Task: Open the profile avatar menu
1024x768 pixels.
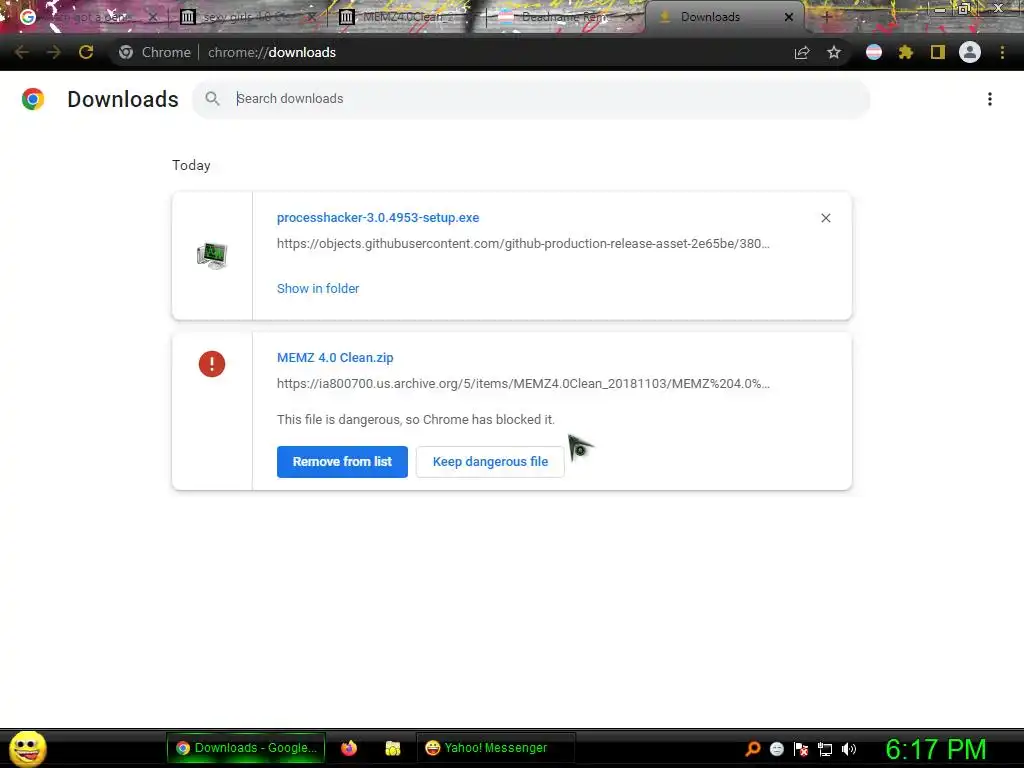Action: click(970, 52)
